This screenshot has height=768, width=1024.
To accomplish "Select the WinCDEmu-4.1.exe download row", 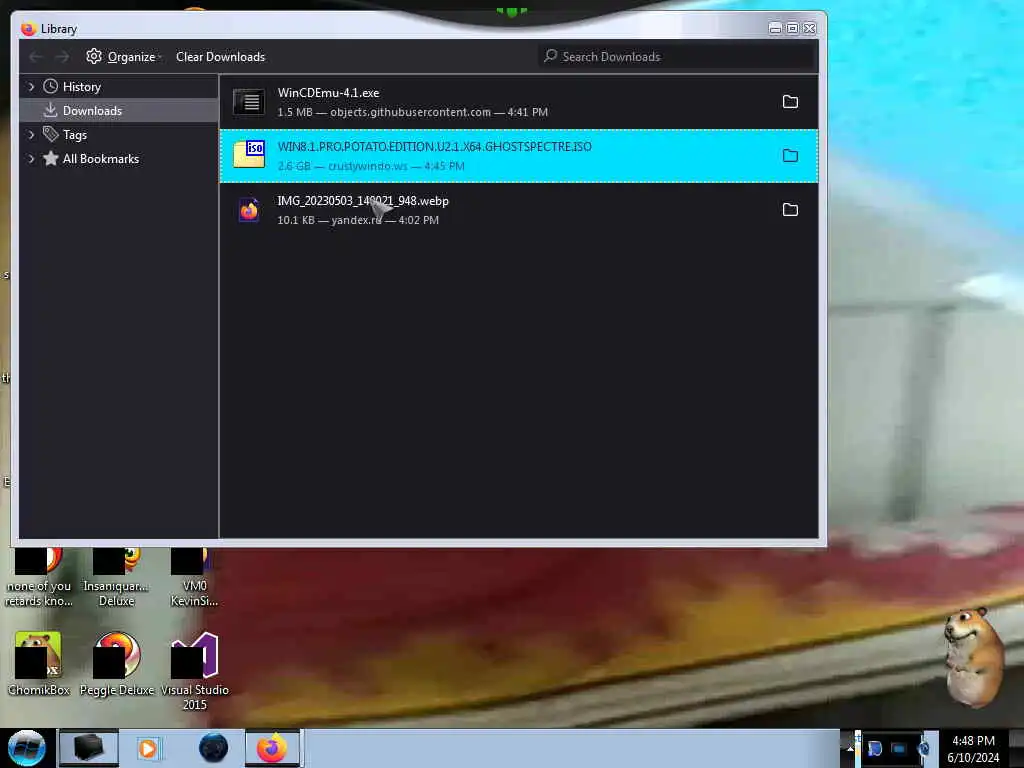I will click(x=519, y=102).
